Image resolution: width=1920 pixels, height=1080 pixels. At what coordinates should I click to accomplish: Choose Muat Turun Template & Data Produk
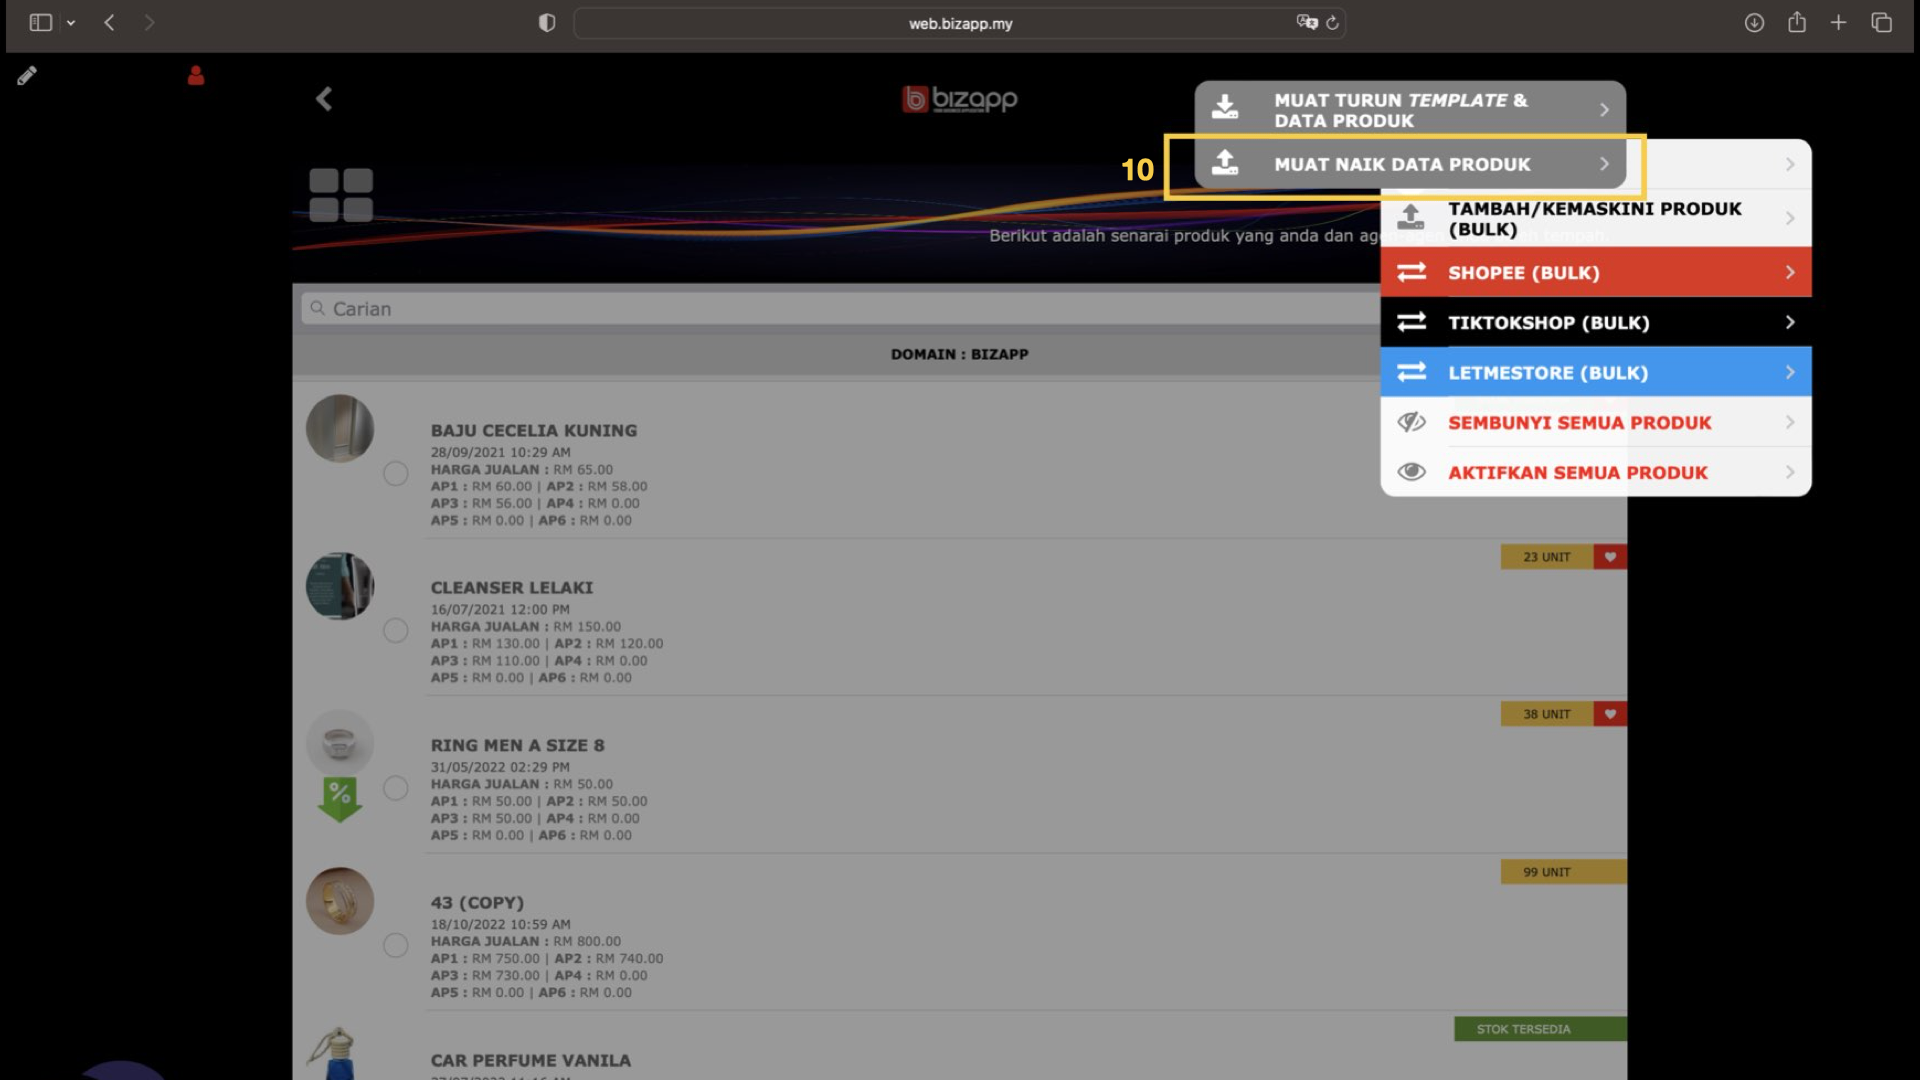pos(1410,109)
